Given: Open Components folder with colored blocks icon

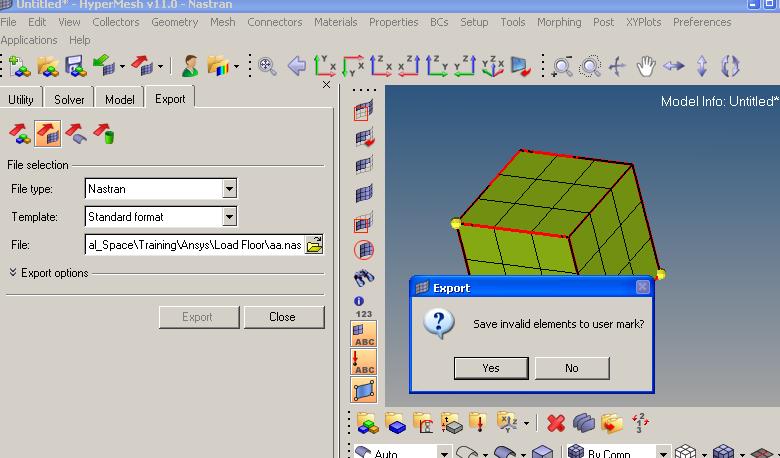Looking at the screenshot, I should 368,423.
